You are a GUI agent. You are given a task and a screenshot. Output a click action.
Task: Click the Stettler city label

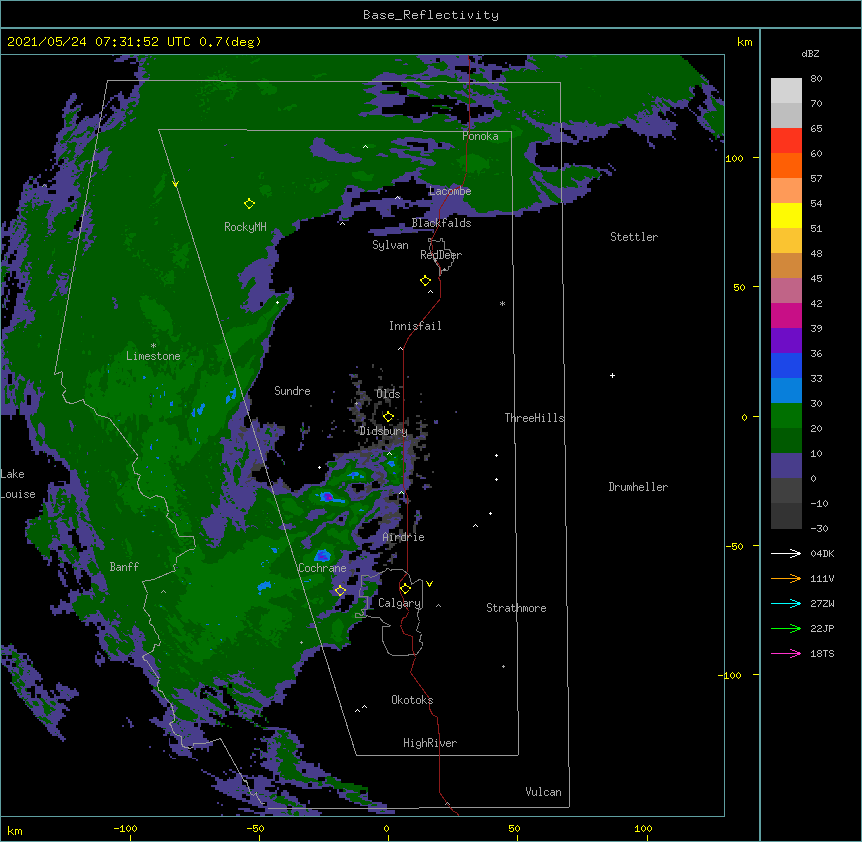634,237
